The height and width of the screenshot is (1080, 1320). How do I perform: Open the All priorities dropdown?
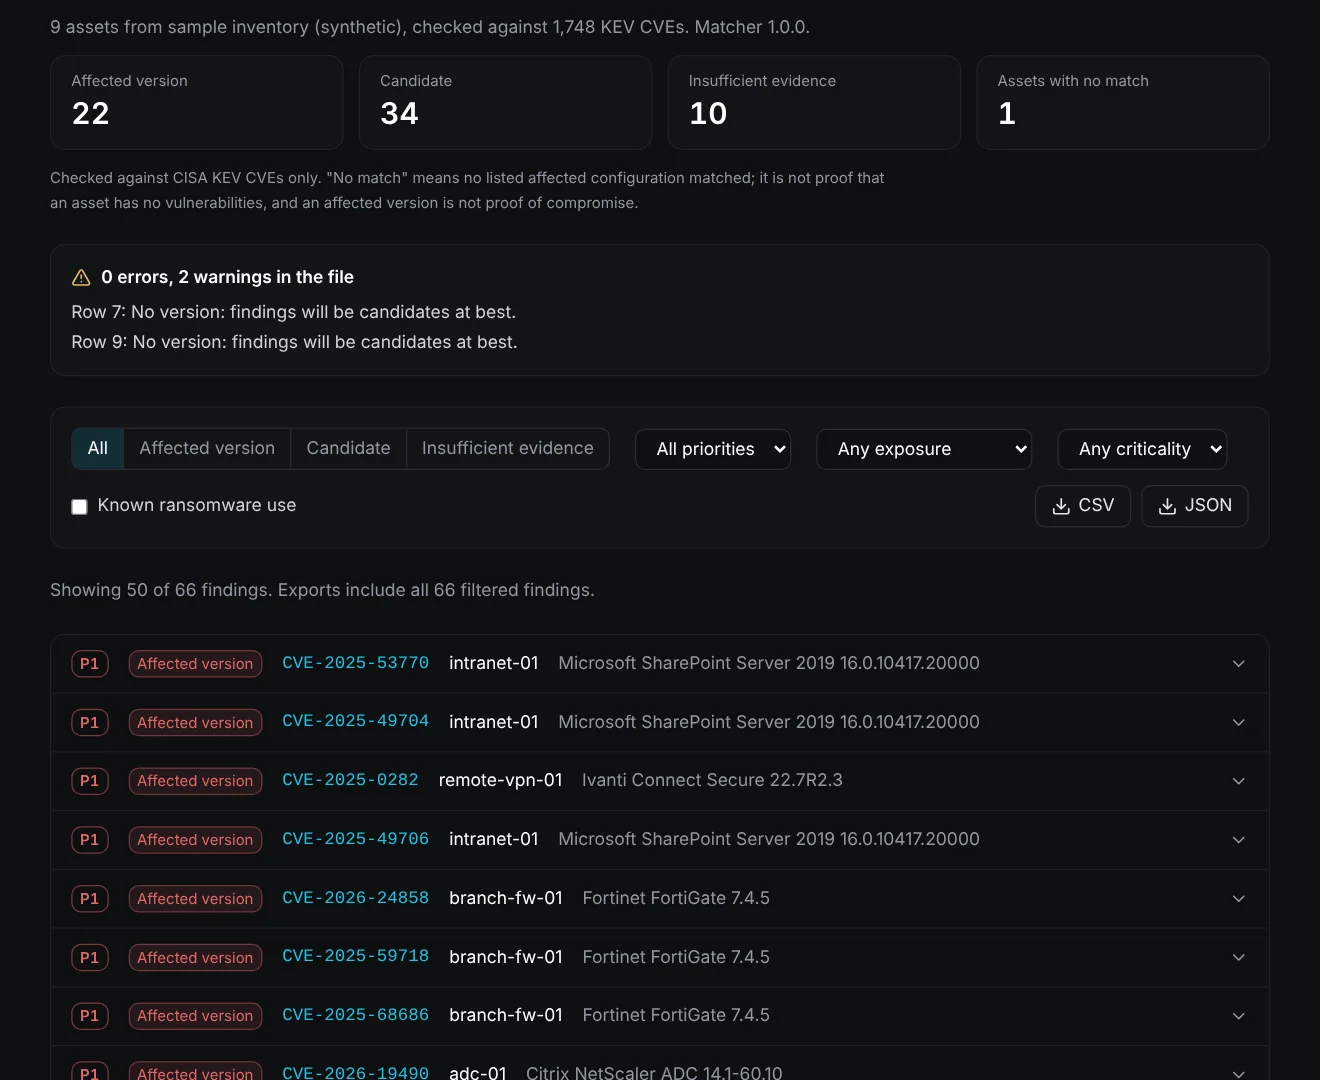click(713, 449)
